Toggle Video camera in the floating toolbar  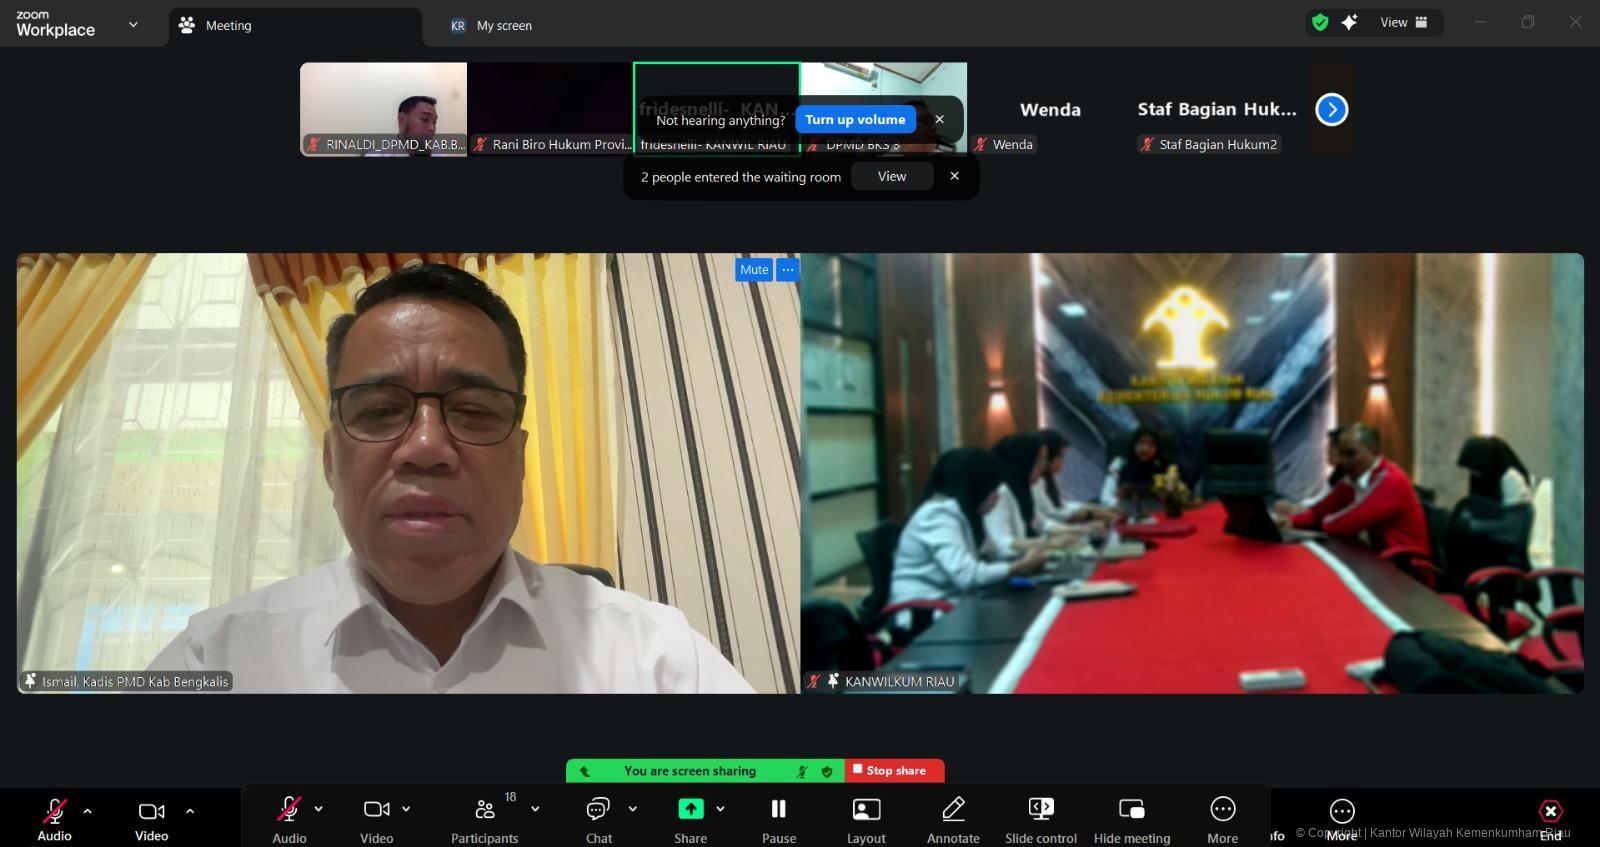tap(376, 809)
